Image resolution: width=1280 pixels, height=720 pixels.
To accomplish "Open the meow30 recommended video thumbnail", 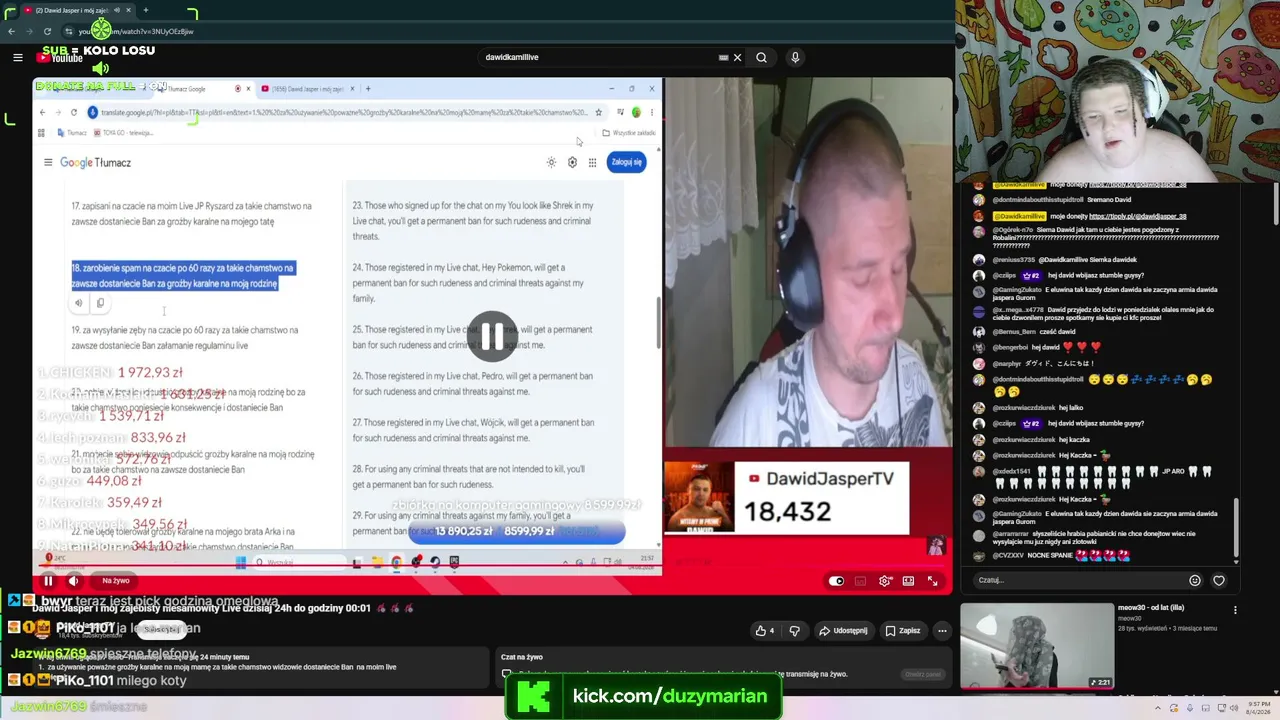I will point(1037,646).
